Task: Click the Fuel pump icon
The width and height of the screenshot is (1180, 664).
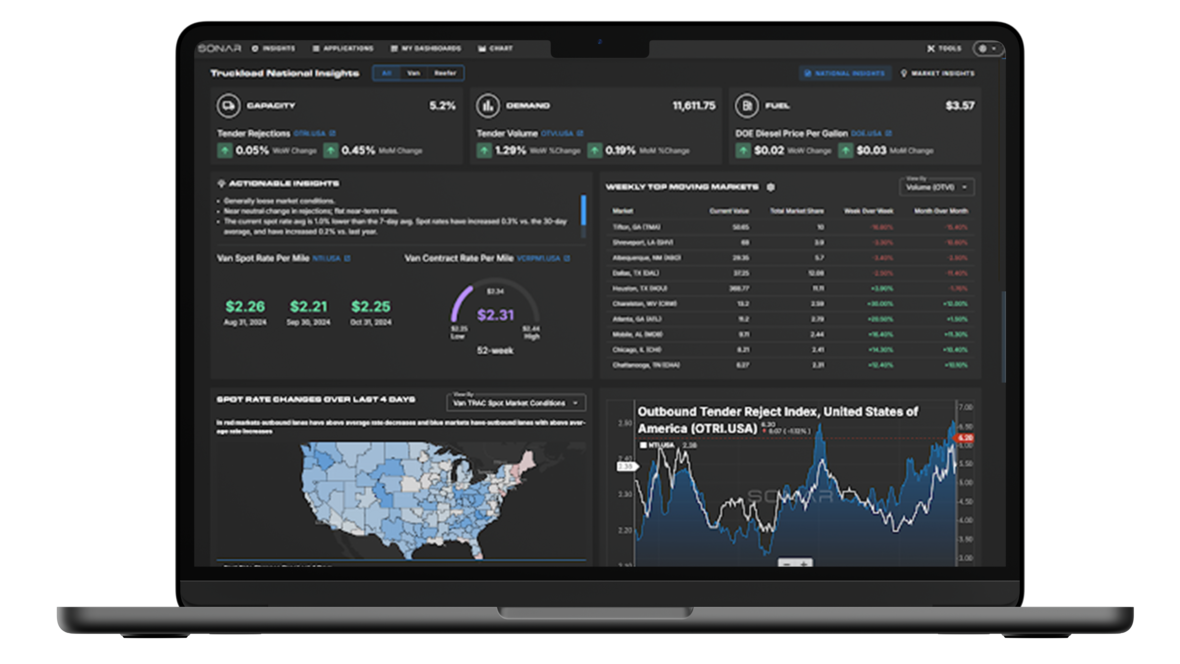Action: coord(747,105)
